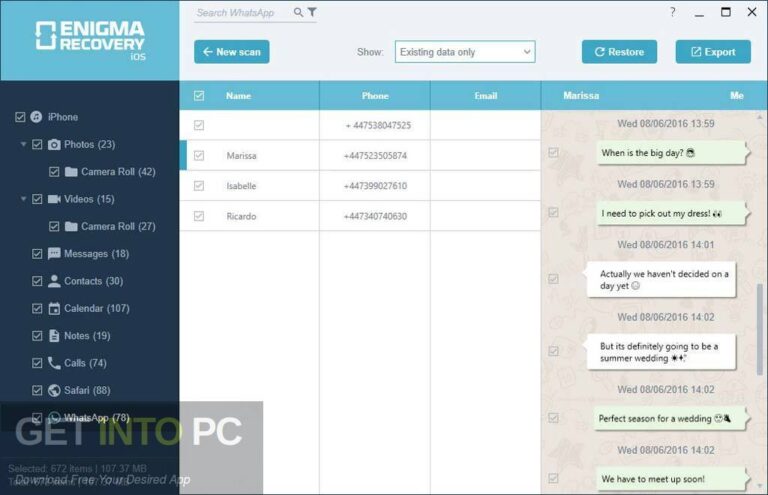Toggle checkbox beside 'Actually we haven't decided' message
This screenshot has width=768, height=495.
pos(553,279)
